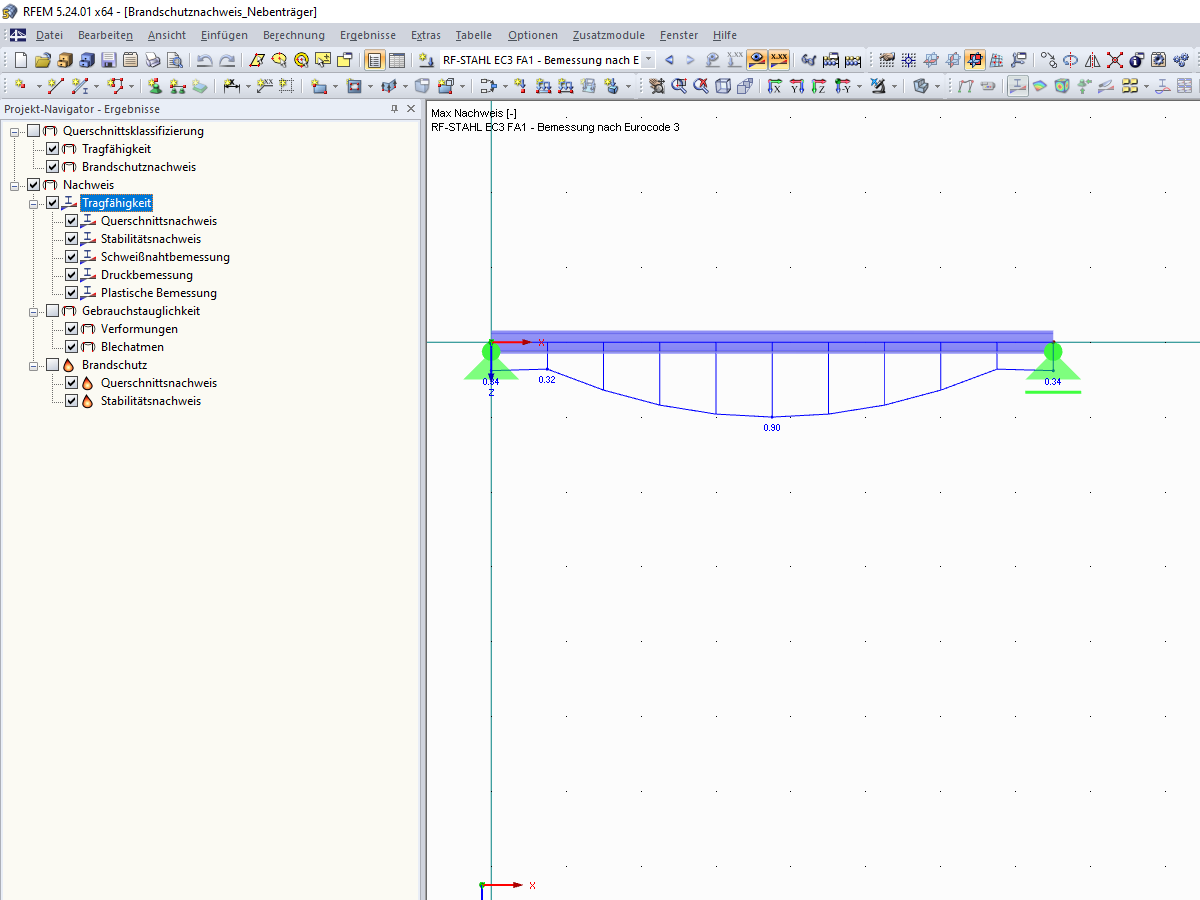Select the Querschnittsnachweis item under Tragfähigkeit
Screen dimensions: 1200x900
[x=159, y=221]
